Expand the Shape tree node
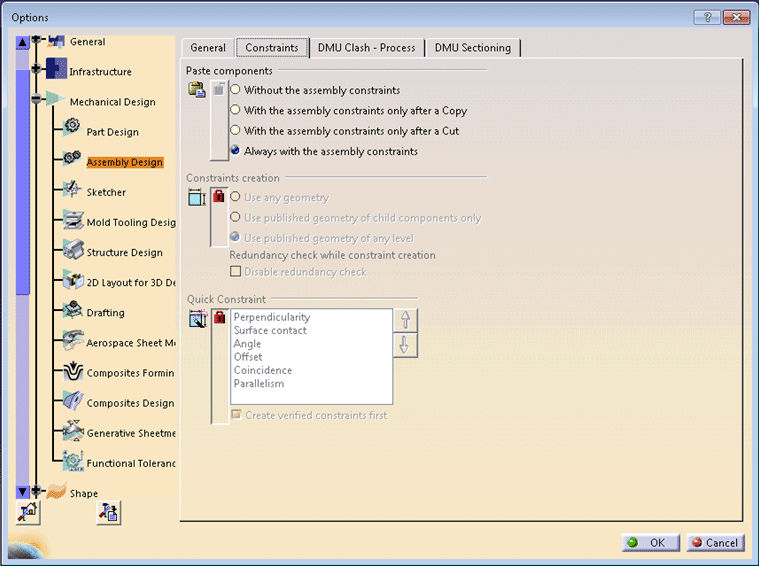Image resolution: width=759 pixels, height=566 pixels. click(36, 490)
